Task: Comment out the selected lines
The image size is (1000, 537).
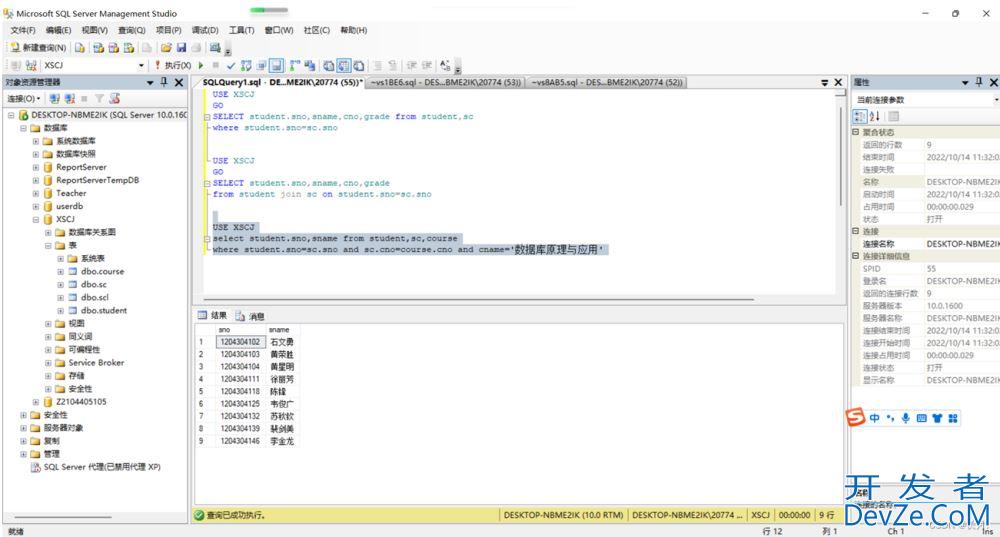Action: point(377,66)
